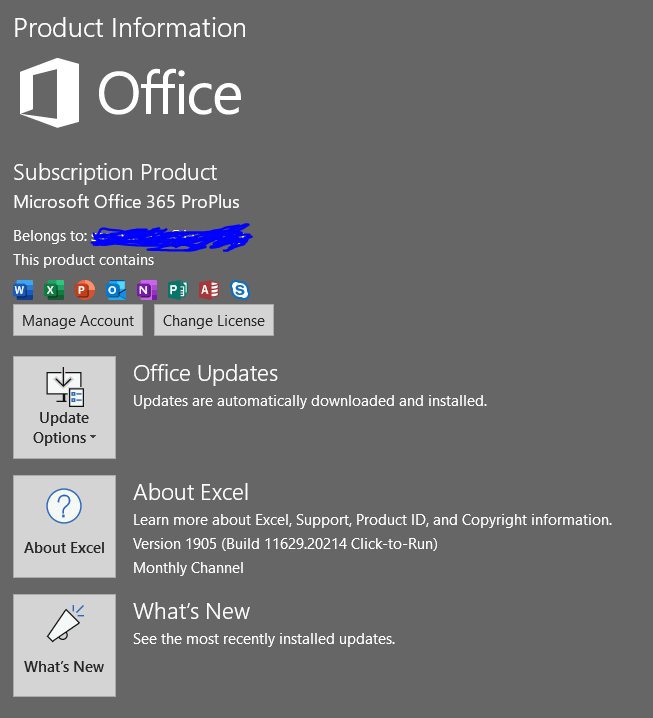This screenshot has height=718, width=653.
Task: Click the Skype for Business icon
Action: [x=239, y=290]
